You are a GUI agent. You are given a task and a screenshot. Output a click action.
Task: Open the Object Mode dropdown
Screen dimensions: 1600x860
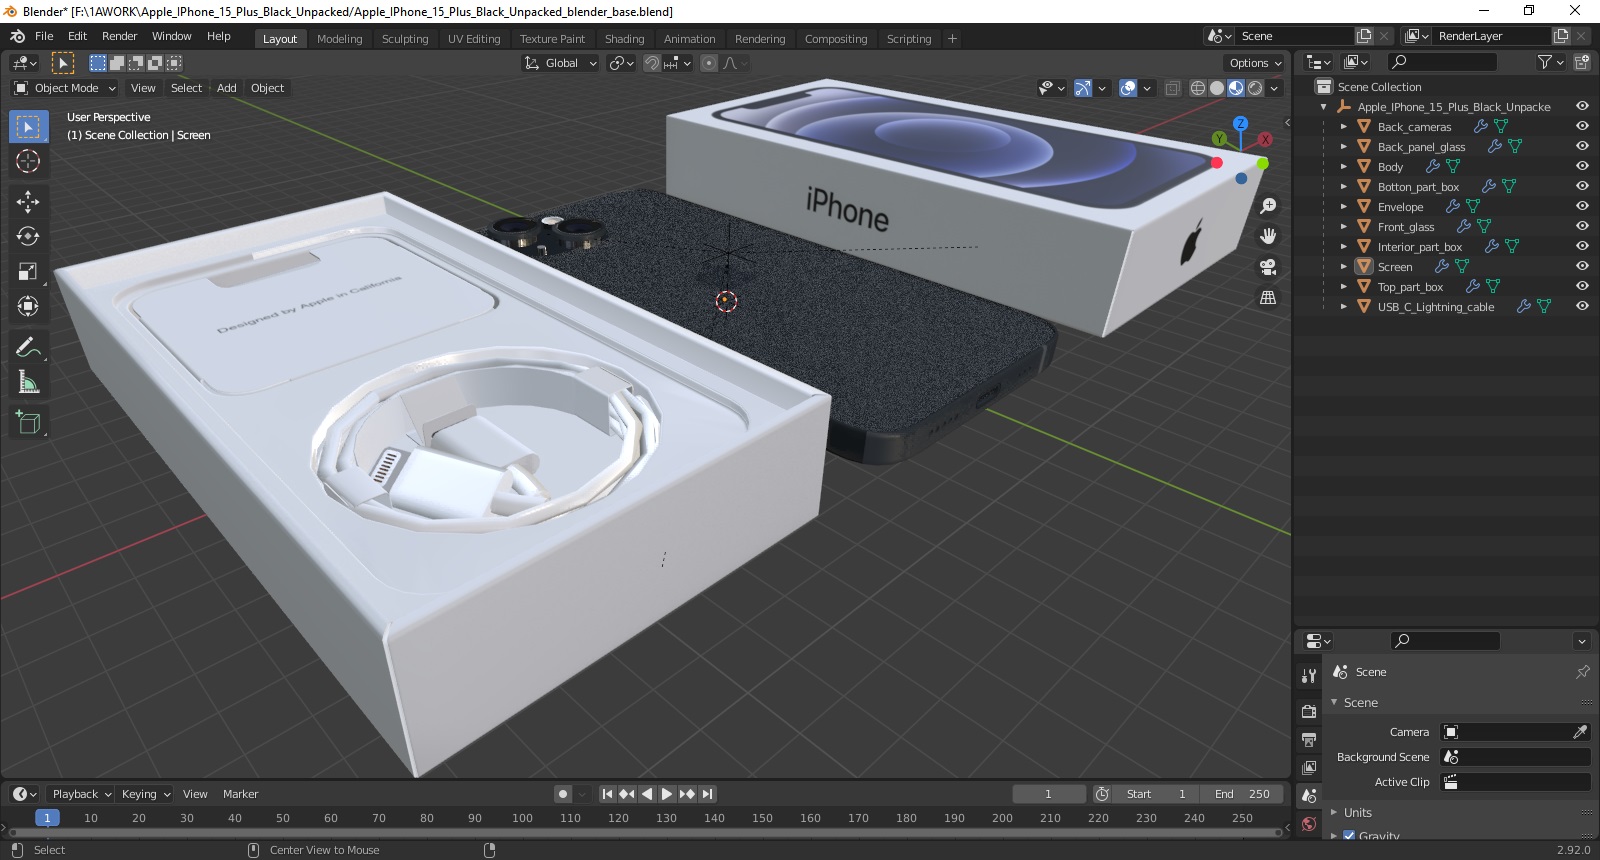65,88
